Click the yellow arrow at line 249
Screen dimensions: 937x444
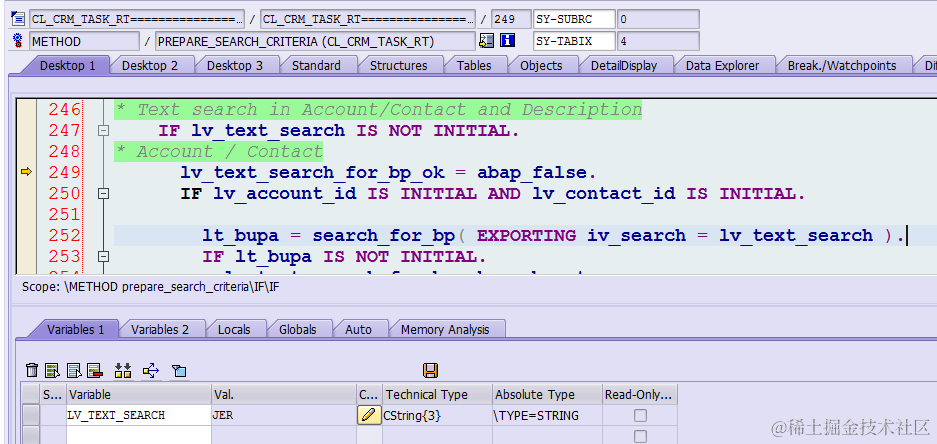pos(26,172)
